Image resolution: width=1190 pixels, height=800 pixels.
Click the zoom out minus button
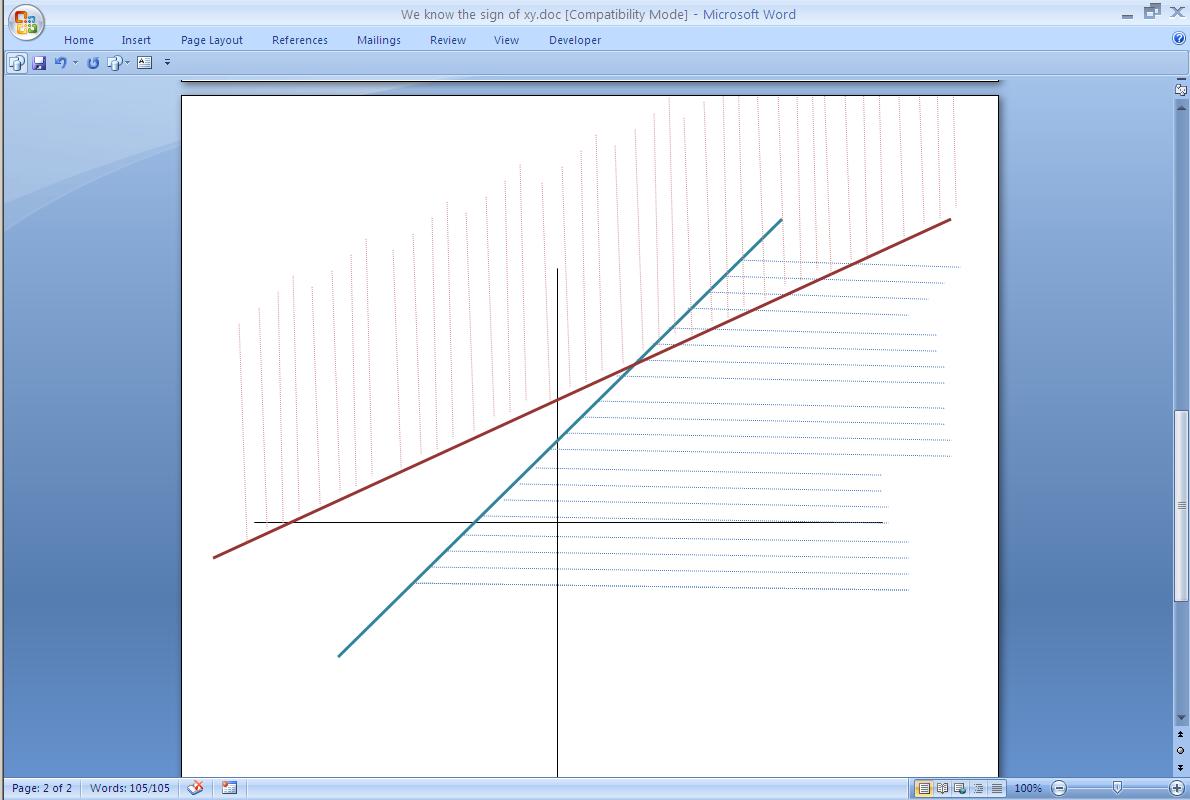tap(1059, 788)
